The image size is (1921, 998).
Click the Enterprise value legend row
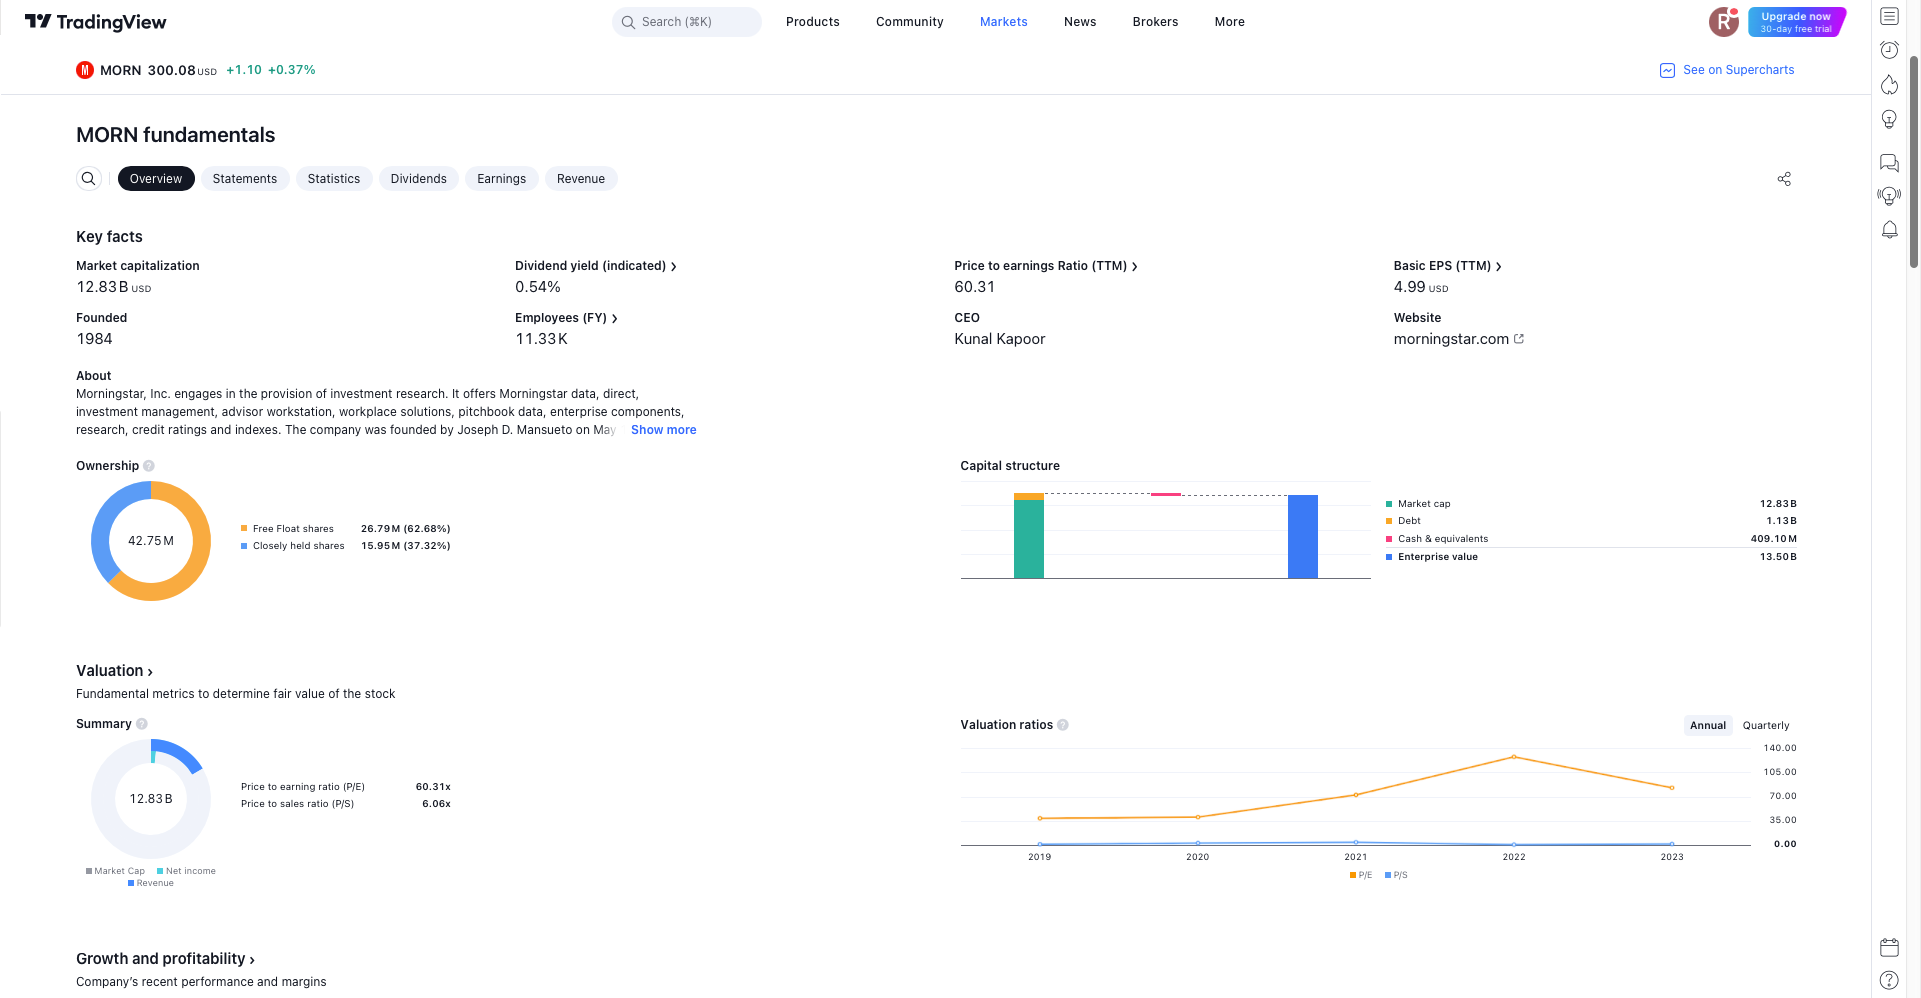1591,557
